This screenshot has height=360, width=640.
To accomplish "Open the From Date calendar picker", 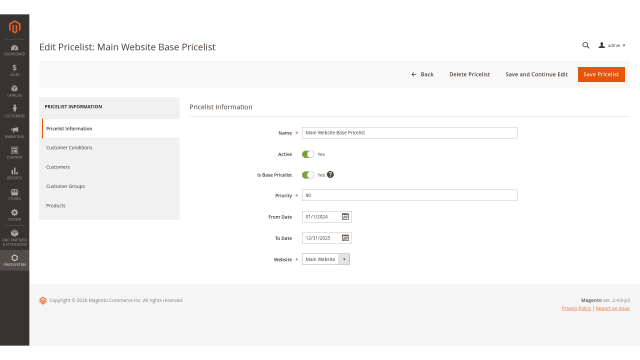I will (x=345, y=217).
